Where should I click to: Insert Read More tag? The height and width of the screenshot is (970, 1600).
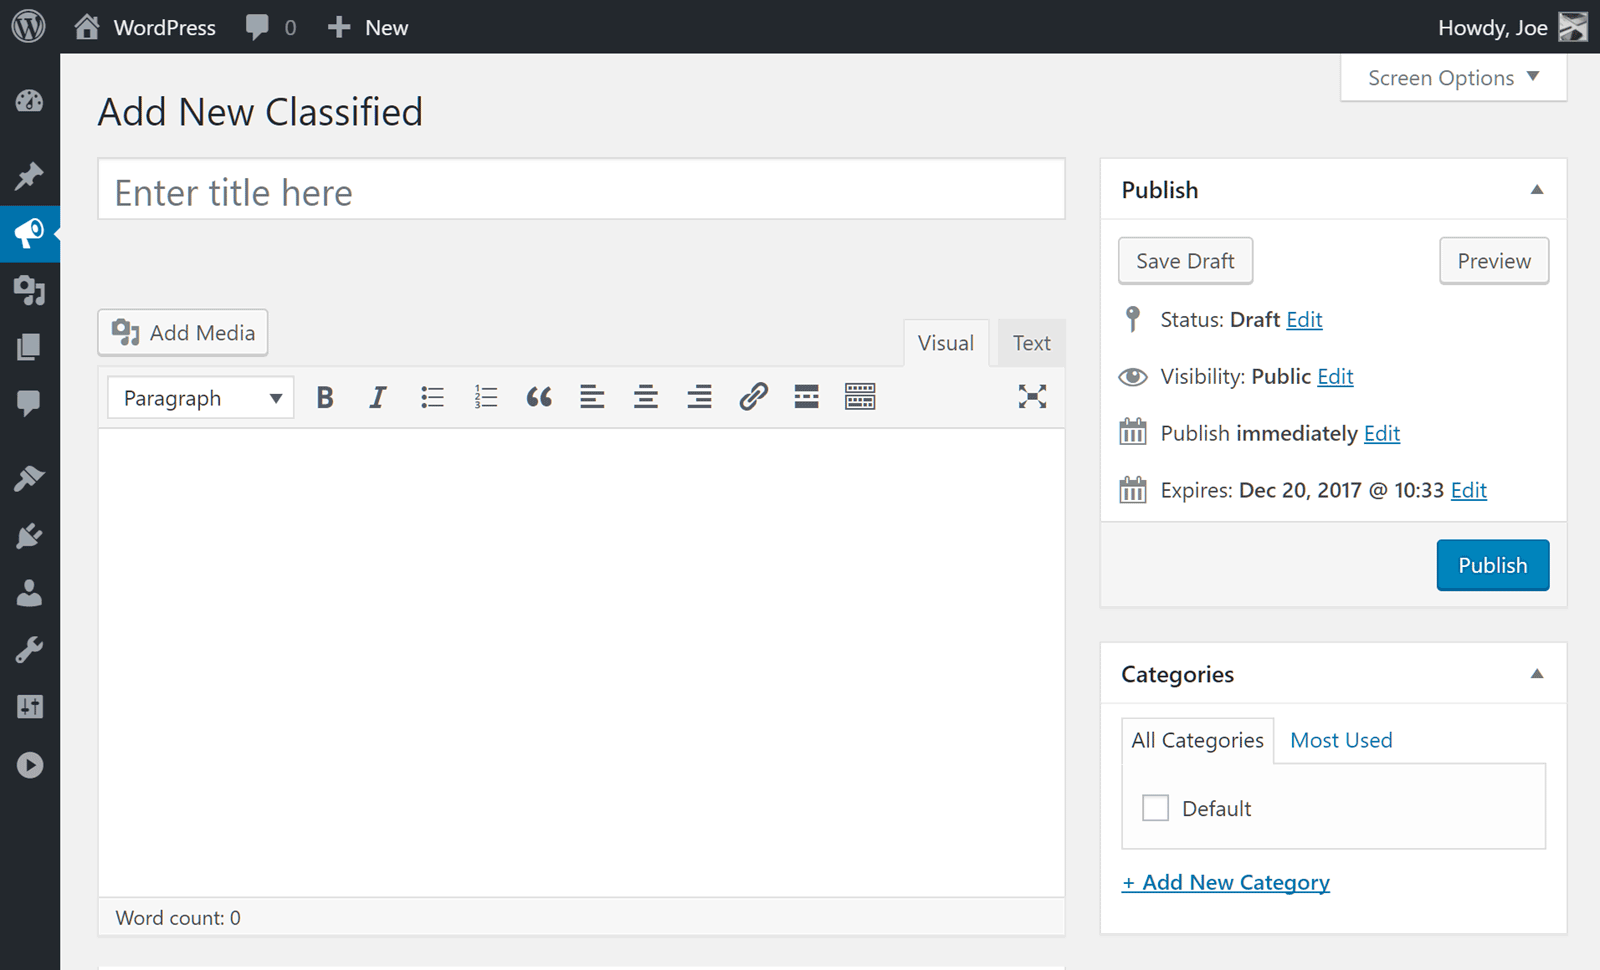806,398
